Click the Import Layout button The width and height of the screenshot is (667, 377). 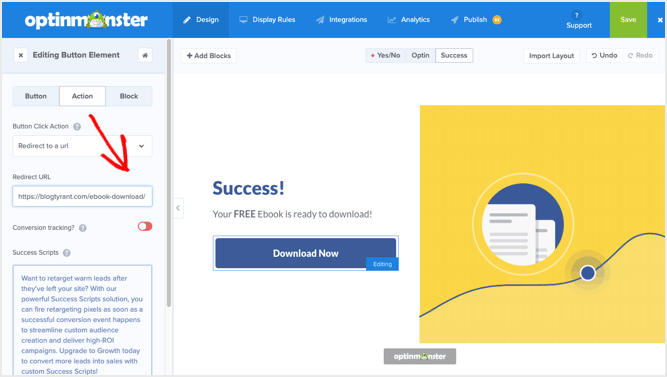click(551, 56)
